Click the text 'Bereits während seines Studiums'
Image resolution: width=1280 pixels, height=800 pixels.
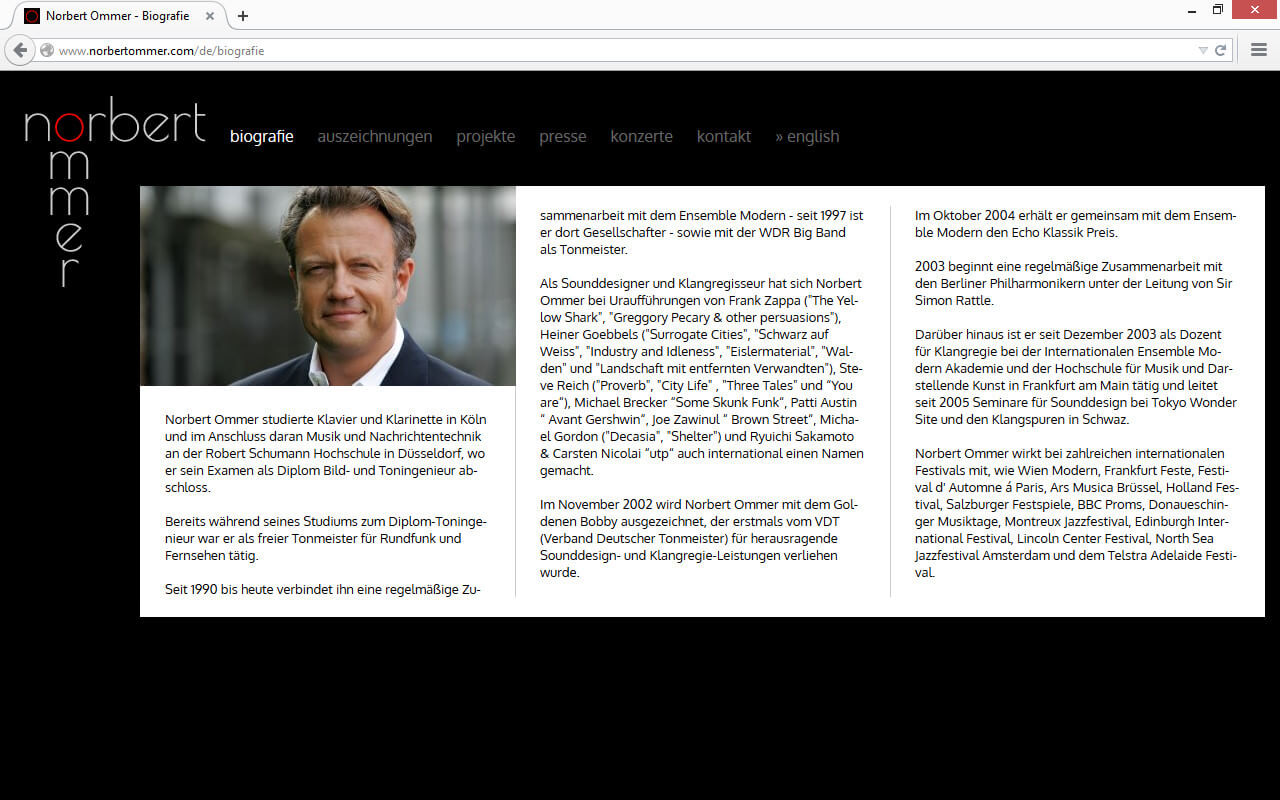point(326,539)
